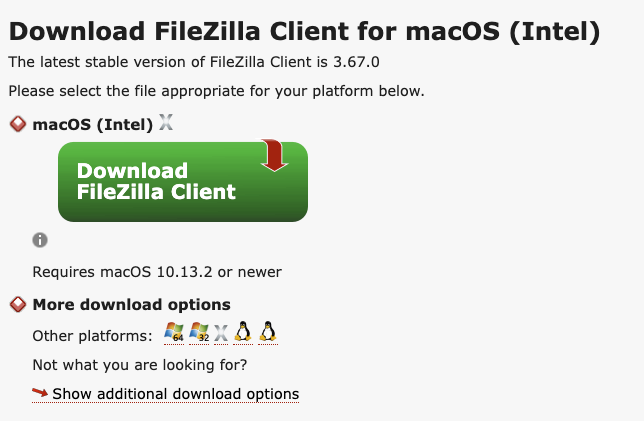
Task: Click the red diamond beside More download options
Action: click(x=17, y=304)
